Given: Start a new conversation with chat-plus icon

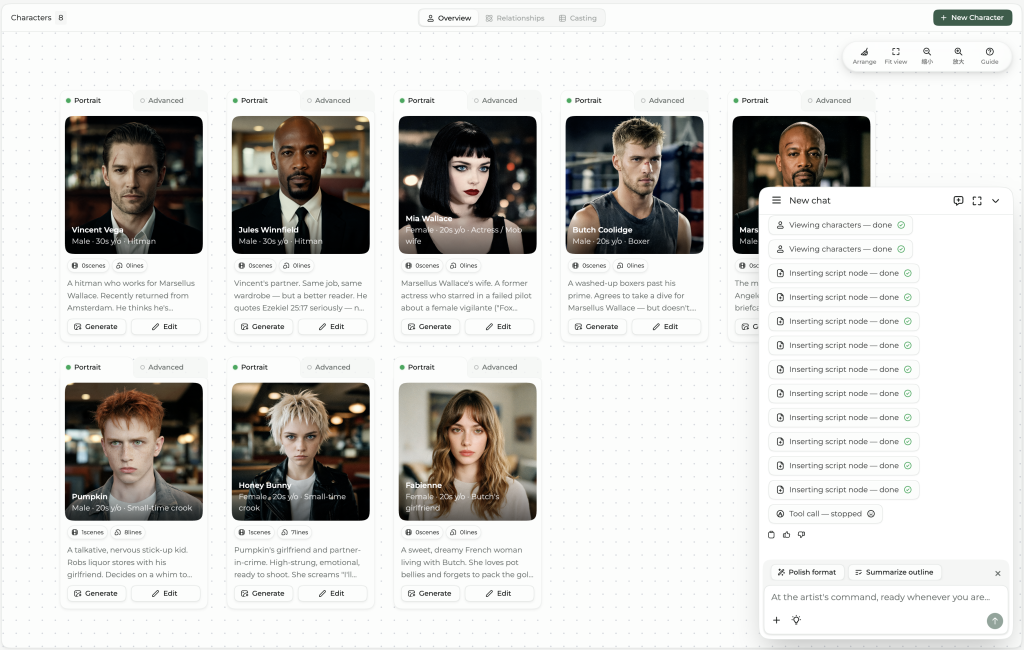Looking at the screenshot, I should [958, 201].
